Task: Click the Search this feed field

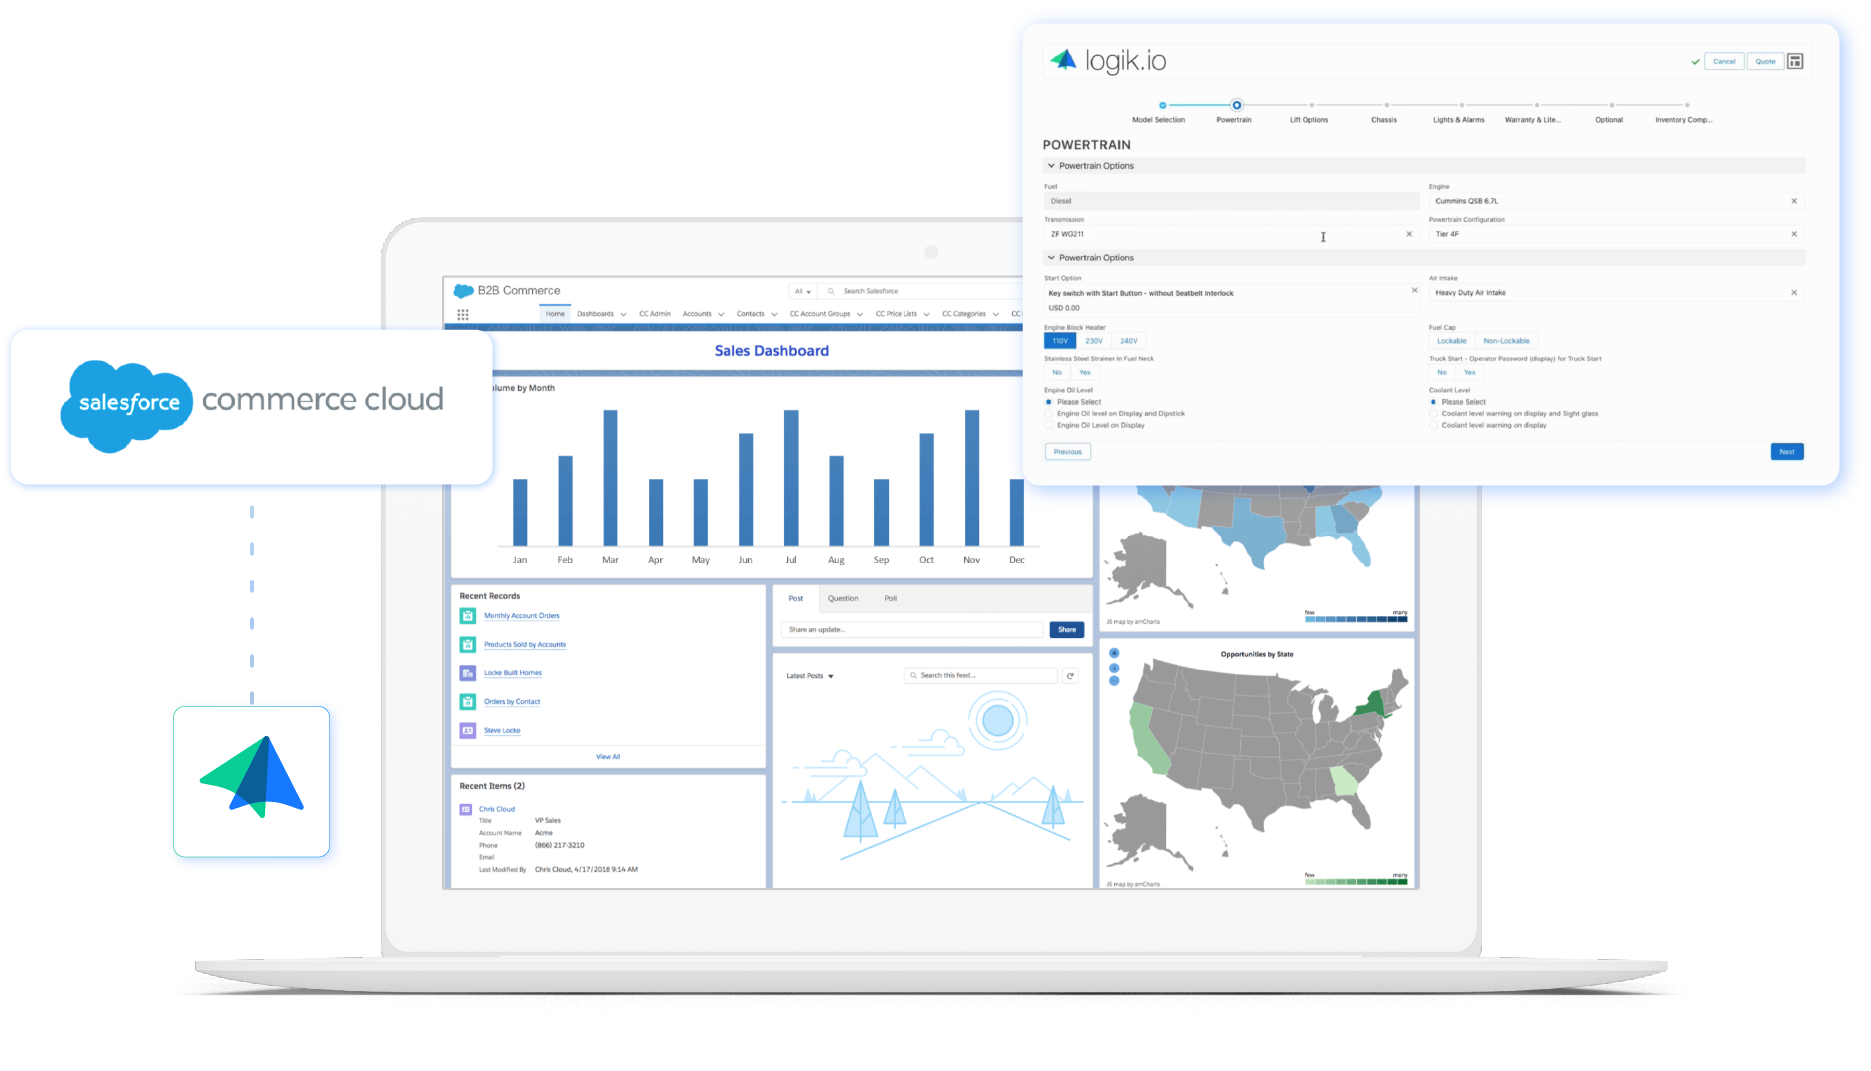Action: click(981, 676)
